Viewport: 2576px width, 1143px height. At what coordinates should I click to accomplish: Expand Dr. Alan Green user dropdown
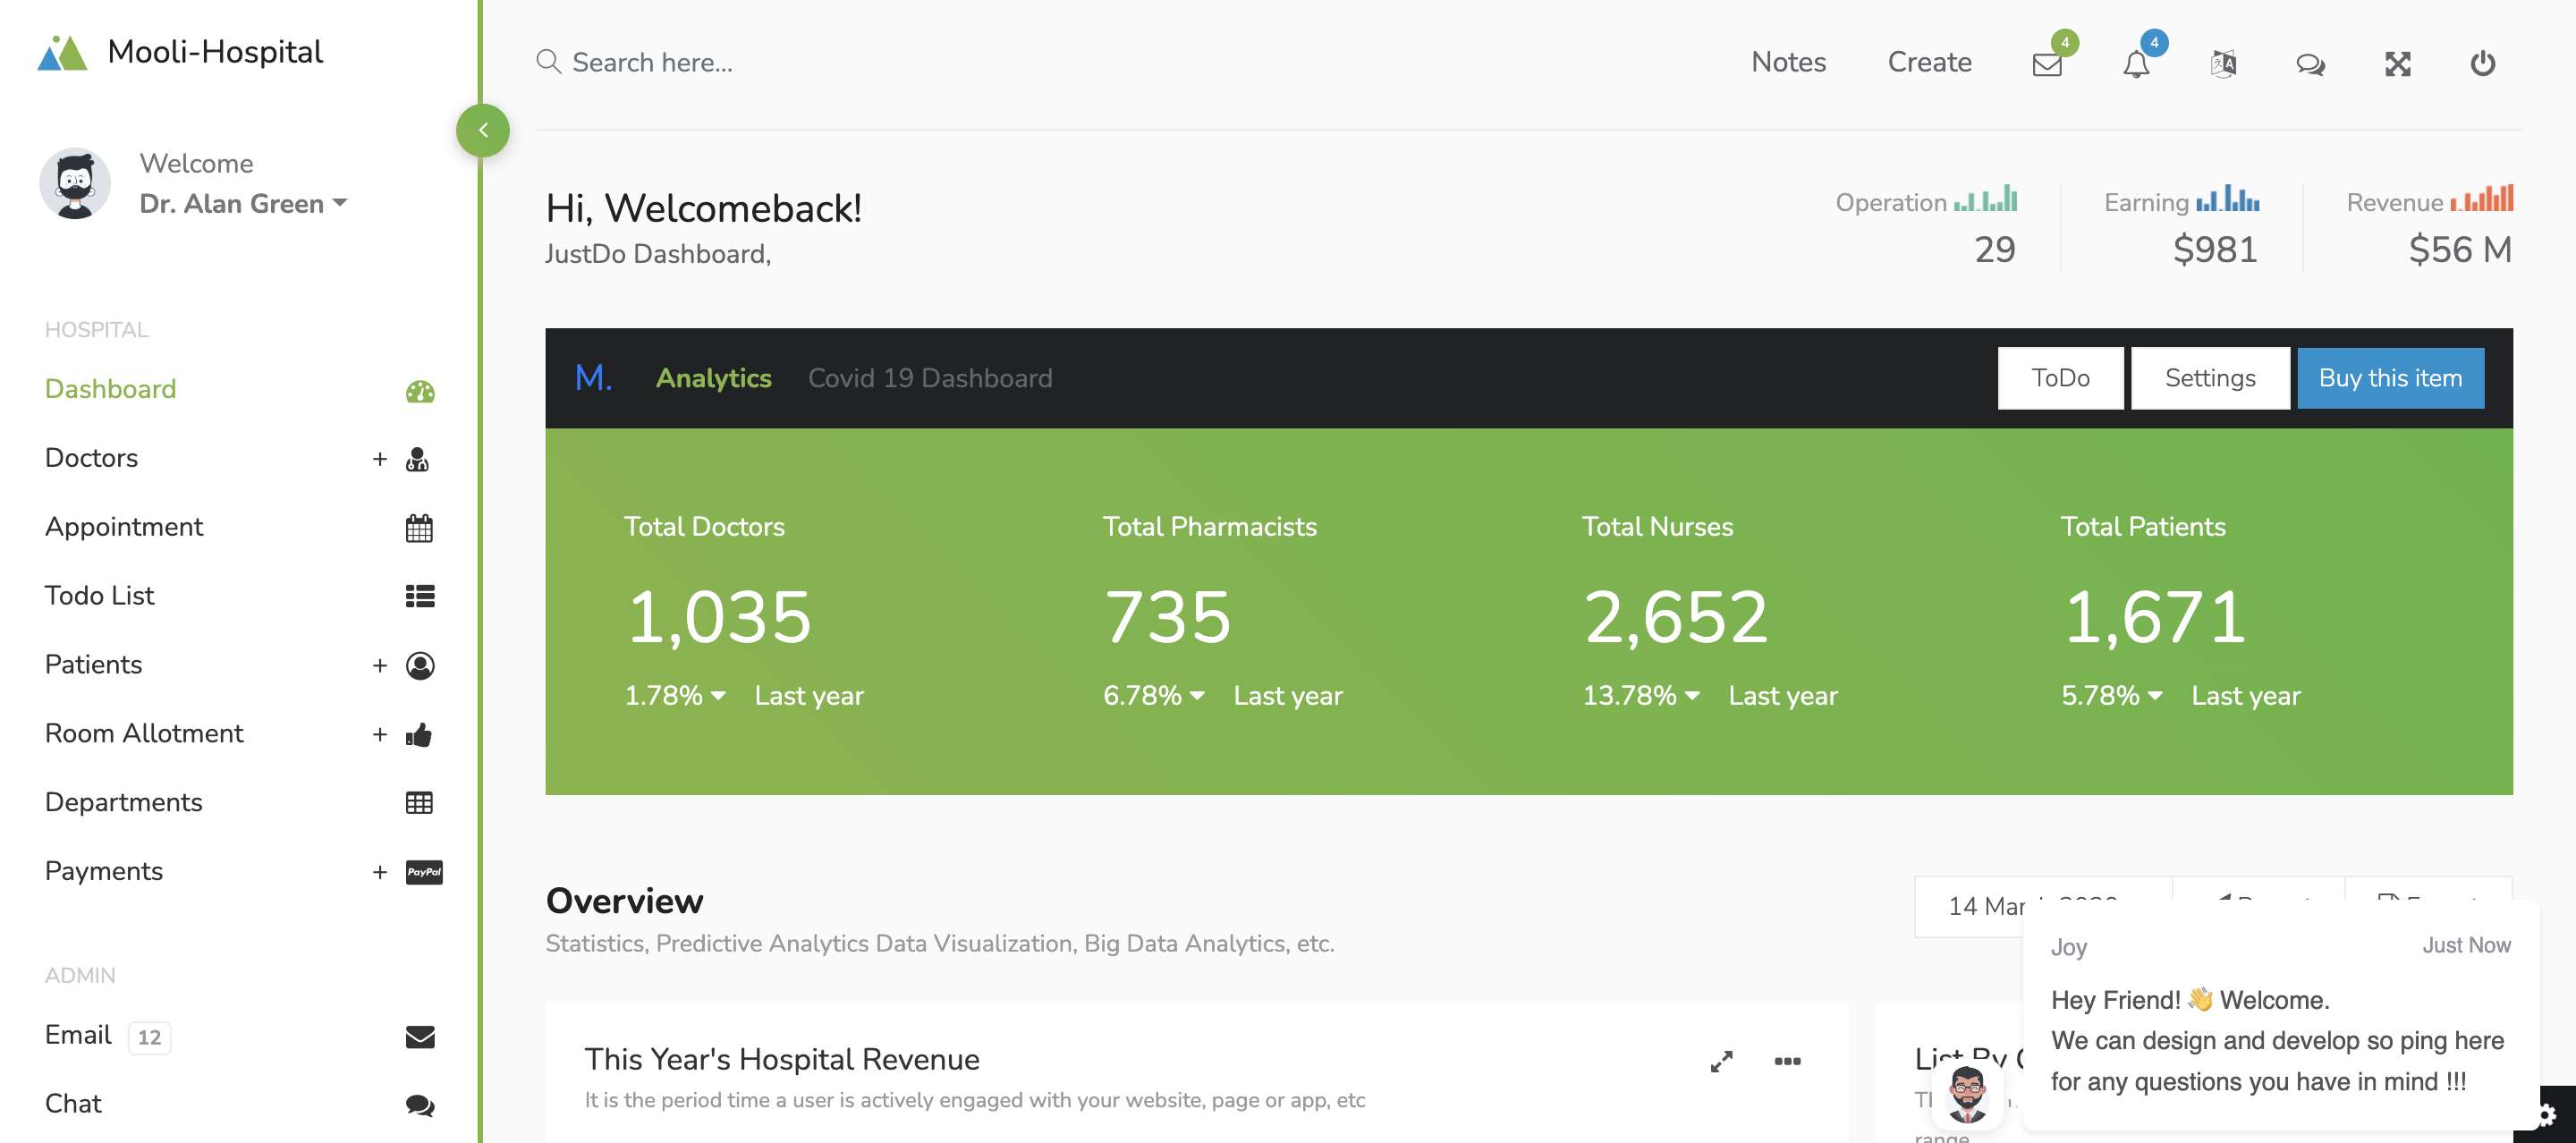243,204
